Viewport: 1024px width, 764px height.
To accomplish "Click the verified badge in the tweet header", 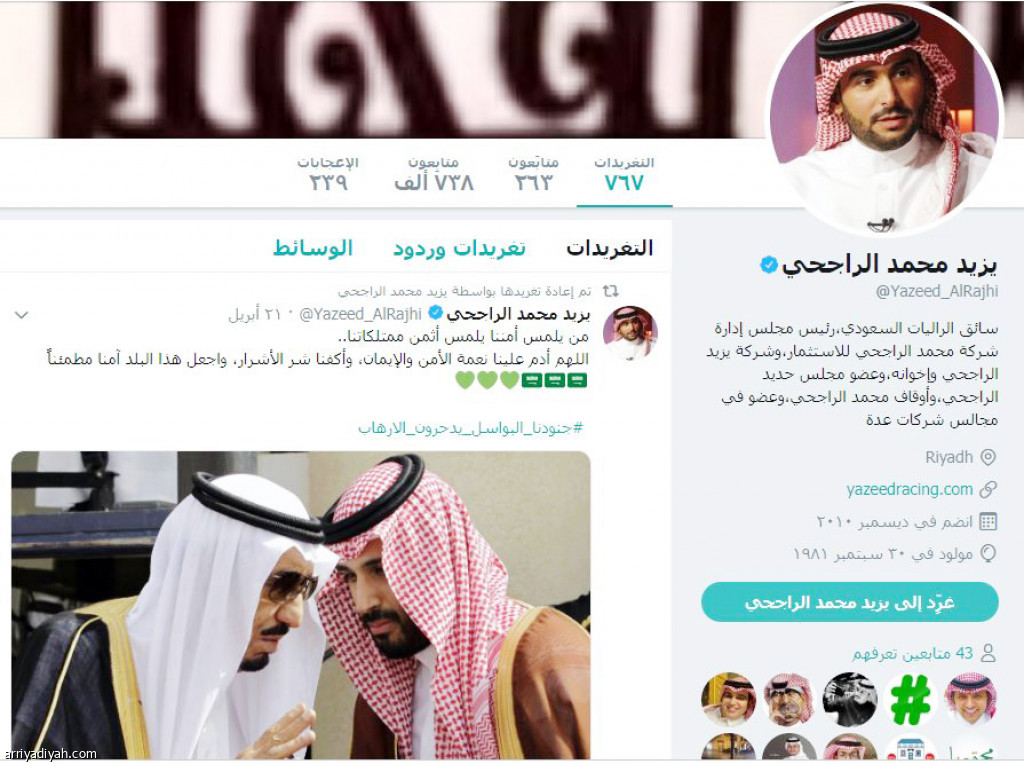I will (x=435, y=313).
